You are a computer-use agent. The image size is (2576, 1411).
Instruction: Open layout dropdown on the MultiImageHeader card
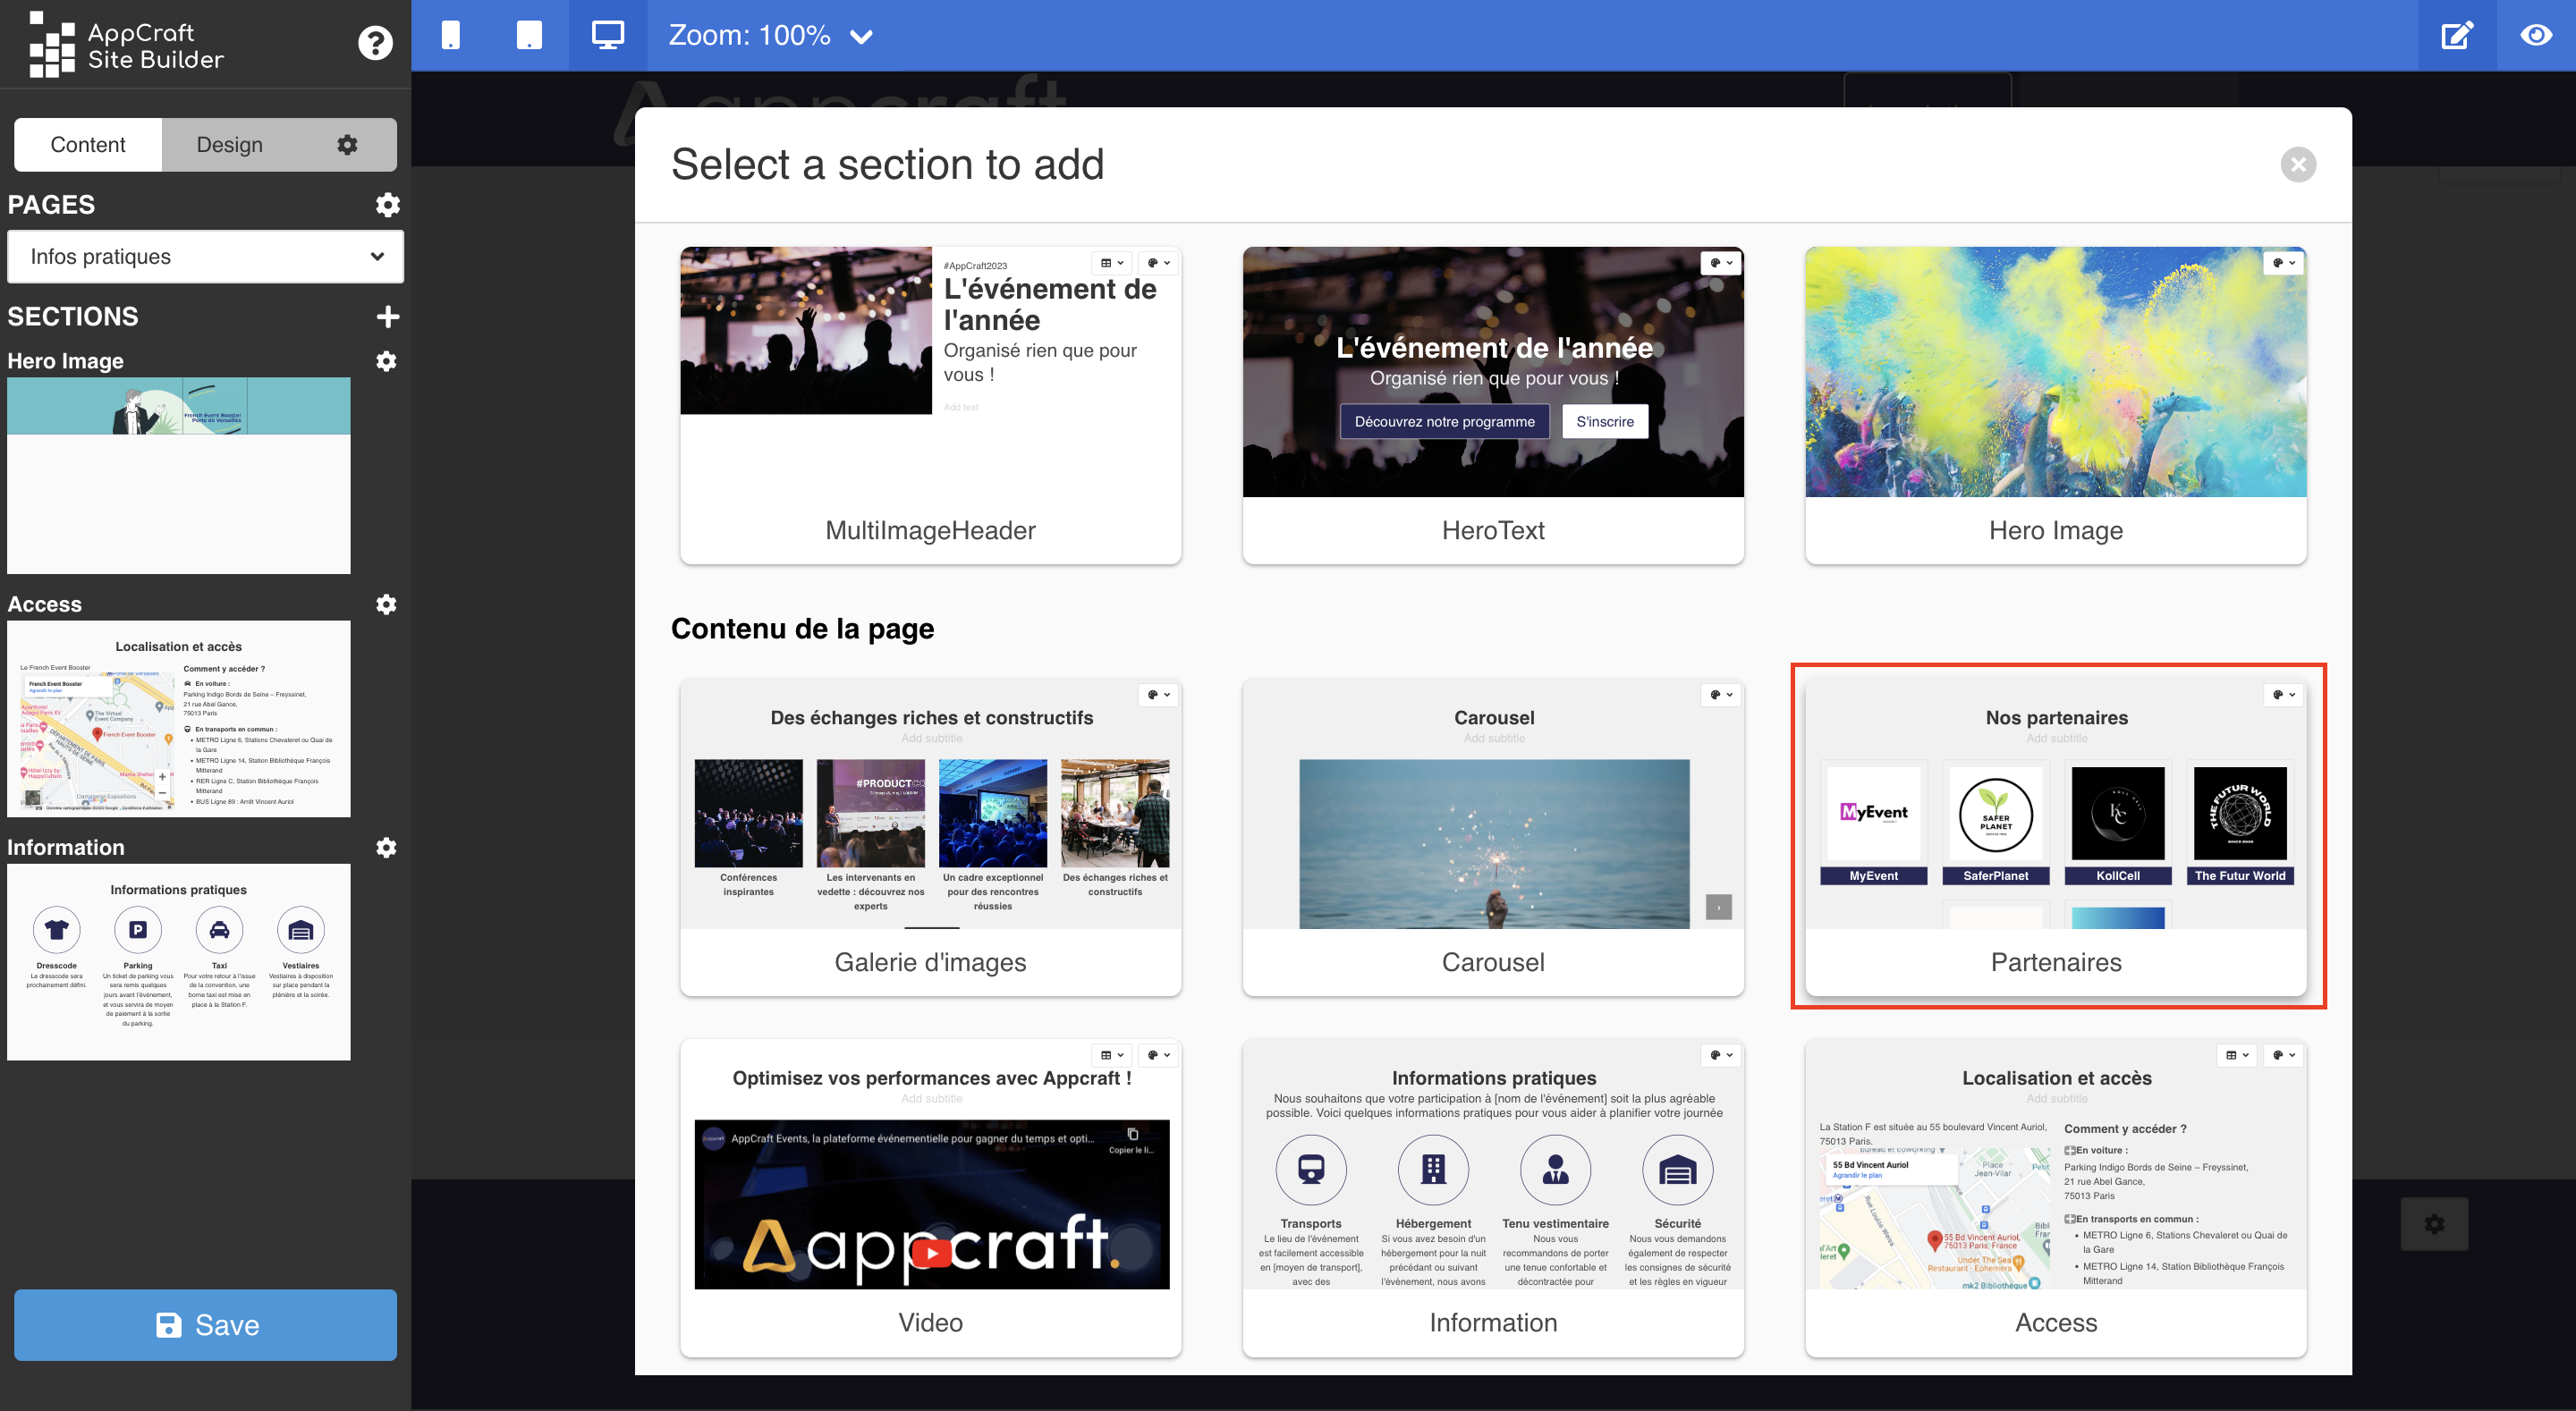[1112, 263]
